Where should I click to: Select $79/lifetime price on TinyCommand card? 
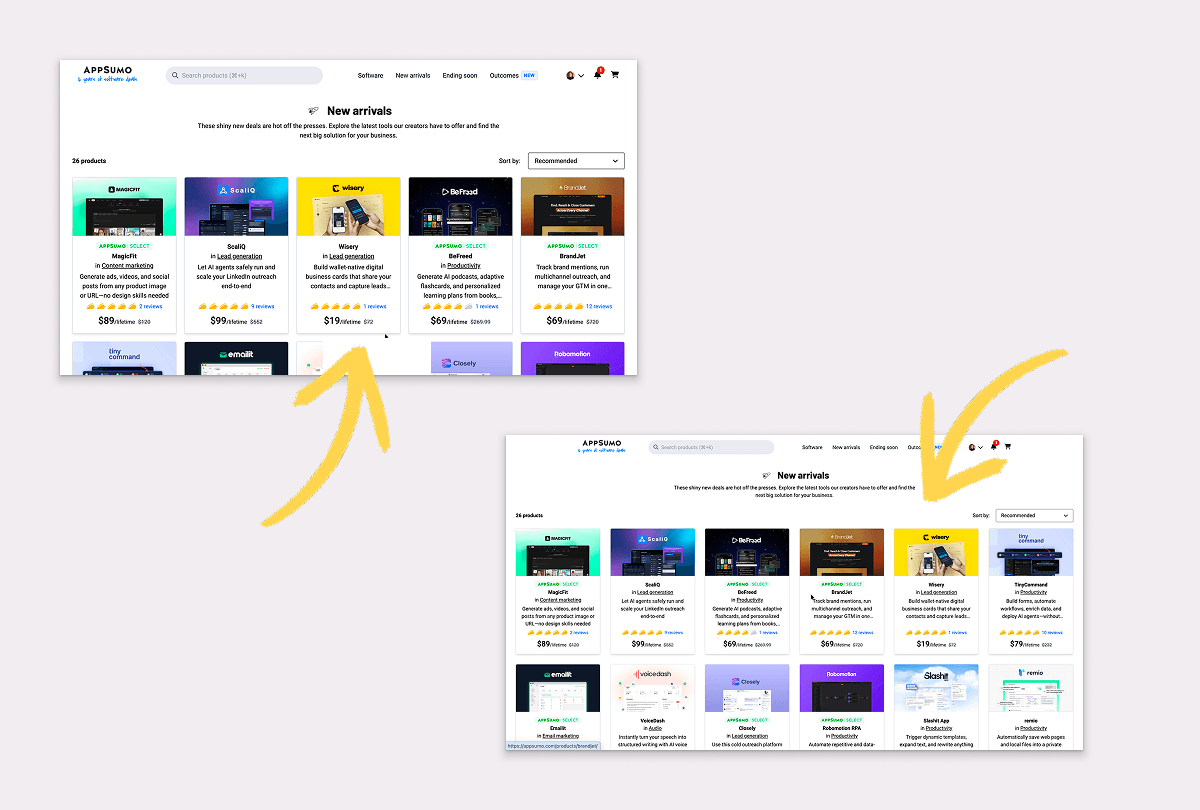[1026, 645]
